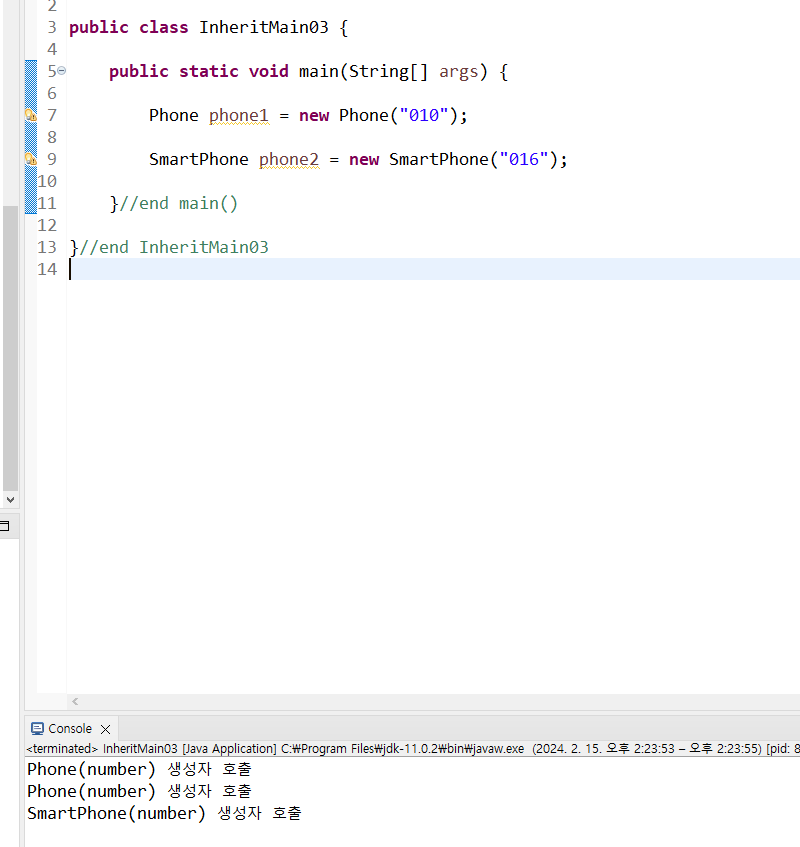Click the "010" string literal

(424, 116)
